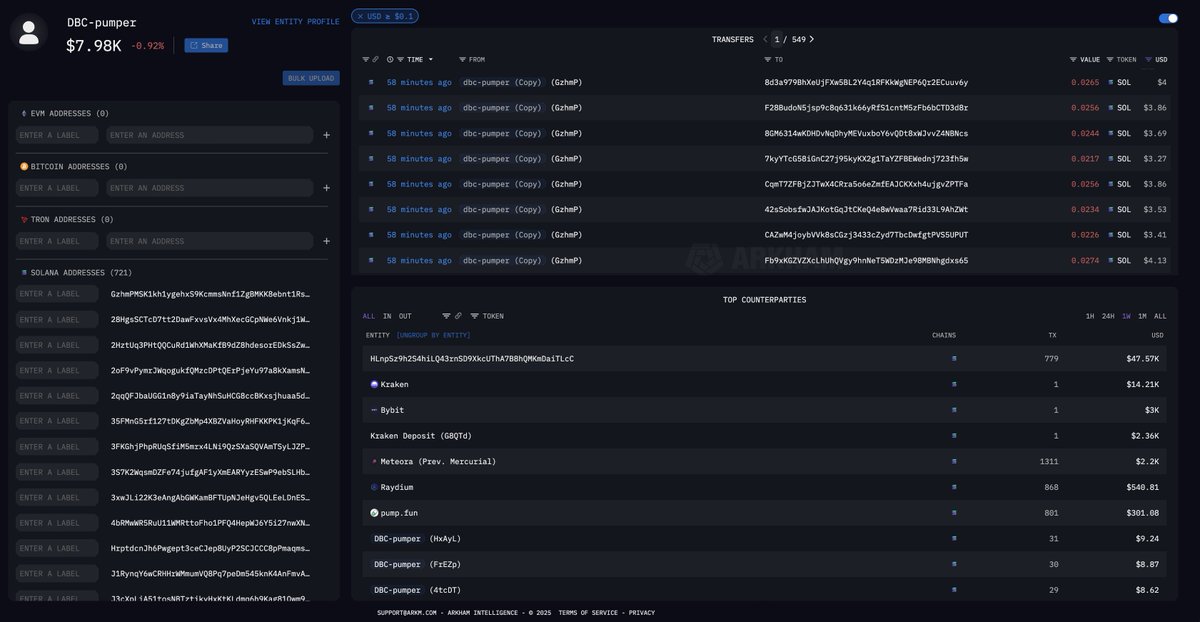The width and height of the screenshot is (1200, 622).
Task: Set counterparties timeframe to 1W
Action: 1126,316
